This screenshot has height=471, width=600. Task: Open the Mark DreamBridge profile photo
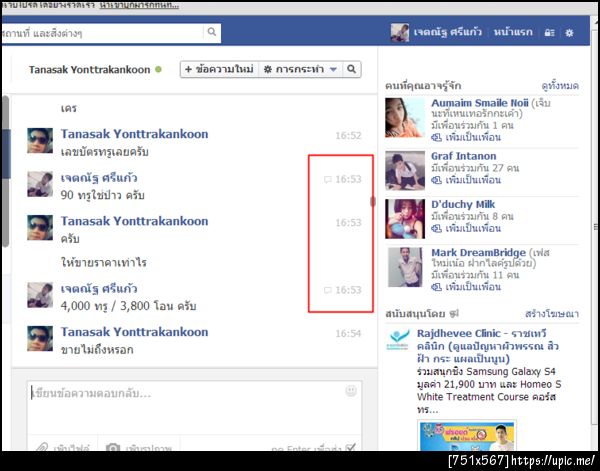click(x=405, y=267)
